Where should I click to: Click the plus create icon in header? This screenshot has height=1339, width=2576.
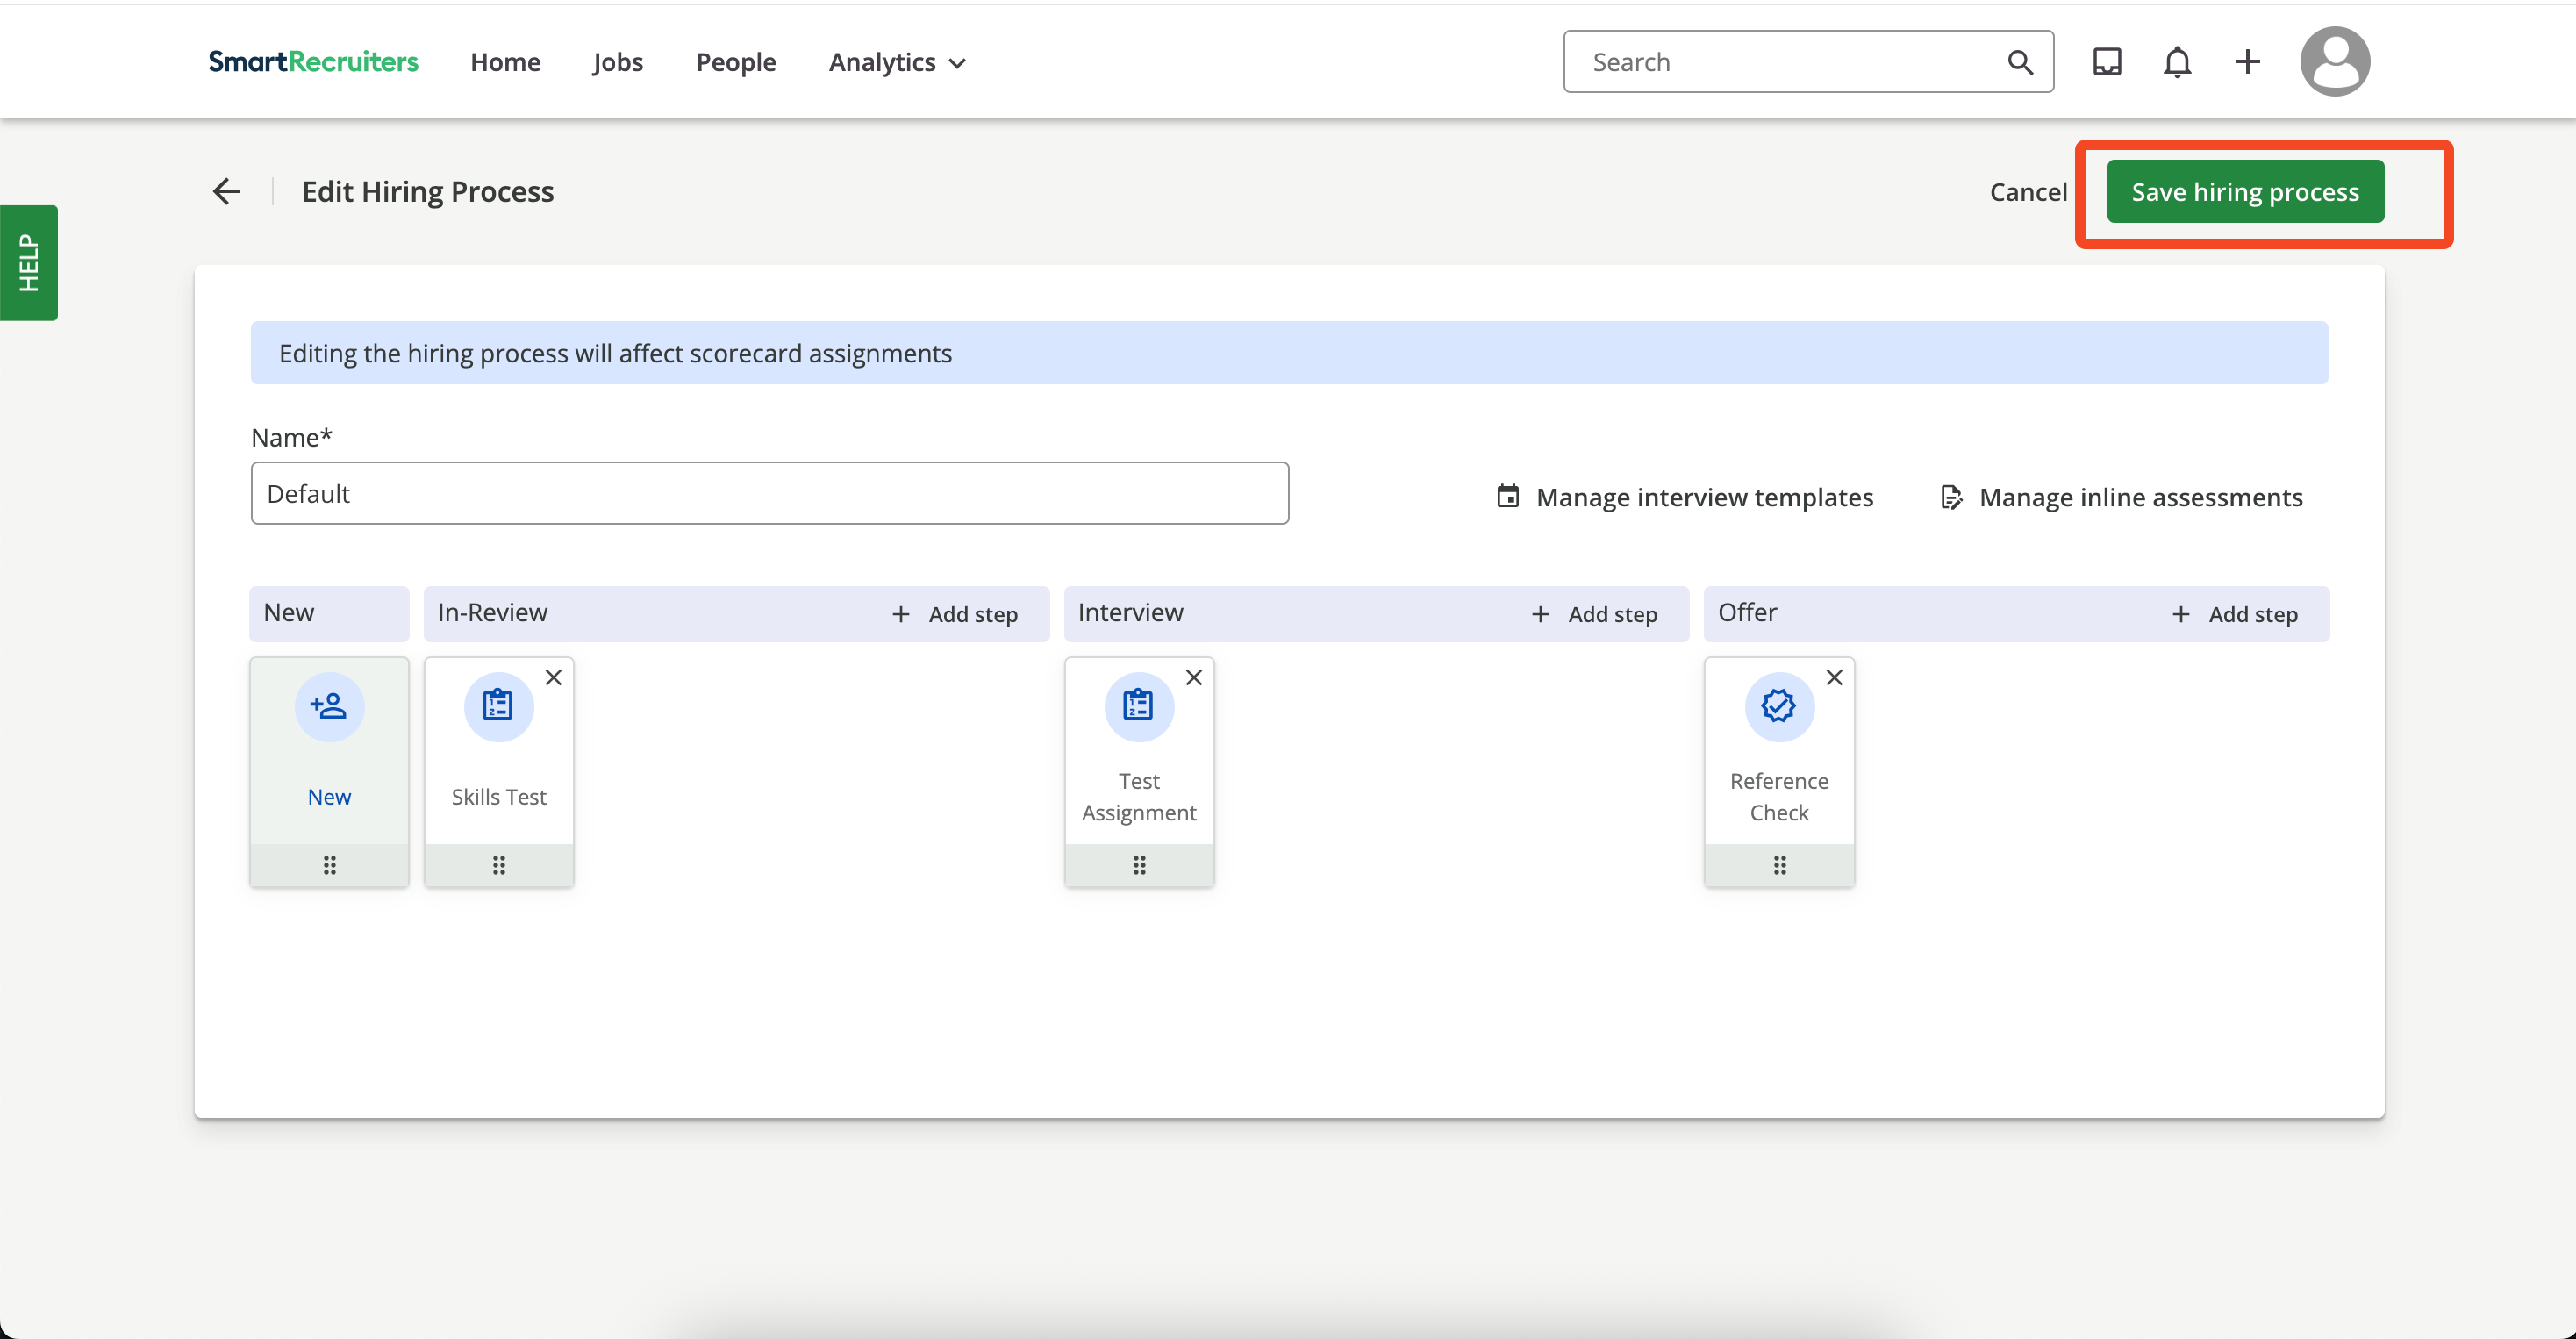point(2247,62)
